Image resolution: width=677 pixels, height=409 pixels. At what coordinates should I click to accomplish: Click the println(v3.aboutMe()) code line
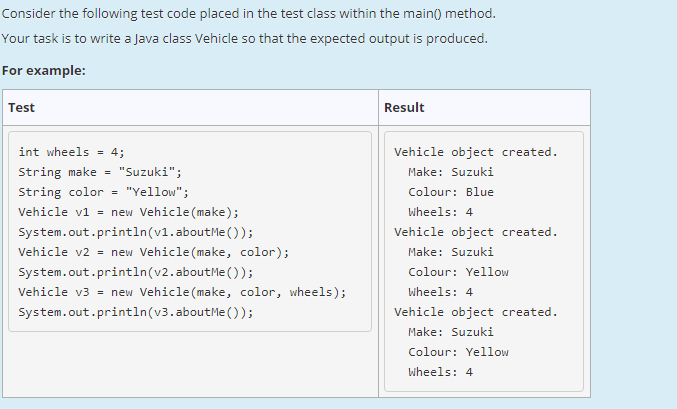click(x=135, y=312)
